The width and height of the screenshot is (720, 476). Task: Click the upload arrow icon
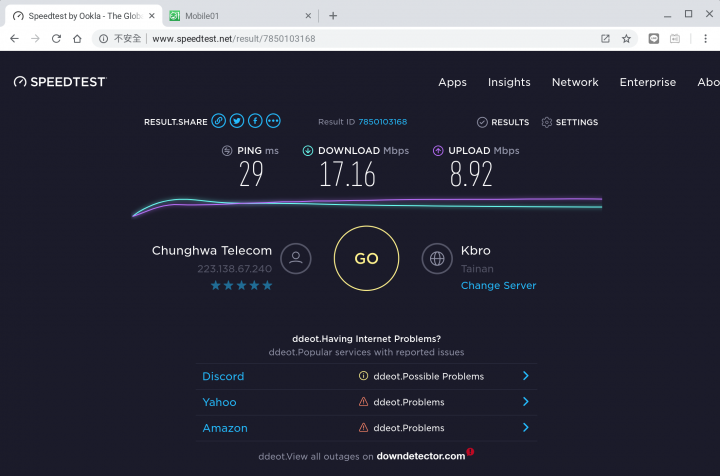(x=438, y=151)
